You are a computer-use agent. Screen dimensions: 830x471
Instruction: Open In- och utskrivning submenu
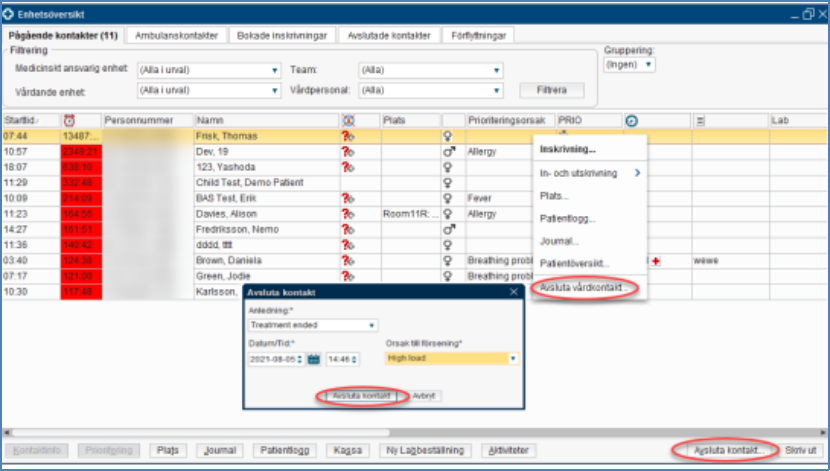590,173
